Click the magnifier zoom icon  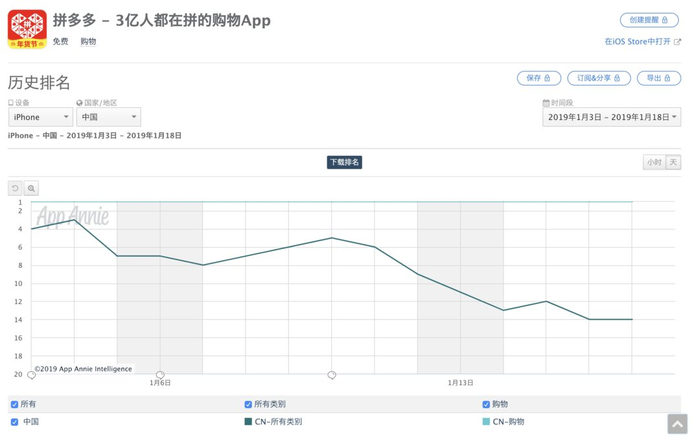click(x=32, y=188)
